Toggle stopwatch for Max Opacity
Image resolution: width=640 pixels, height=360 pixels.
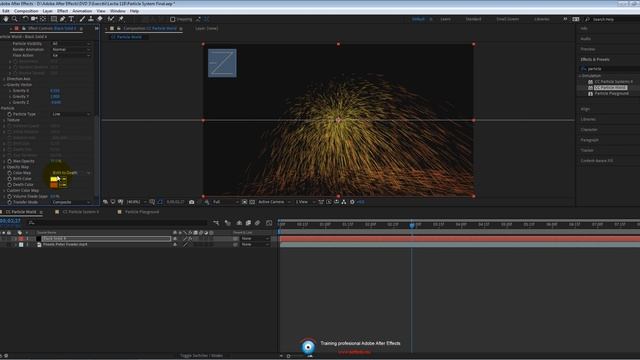point(9,161)
